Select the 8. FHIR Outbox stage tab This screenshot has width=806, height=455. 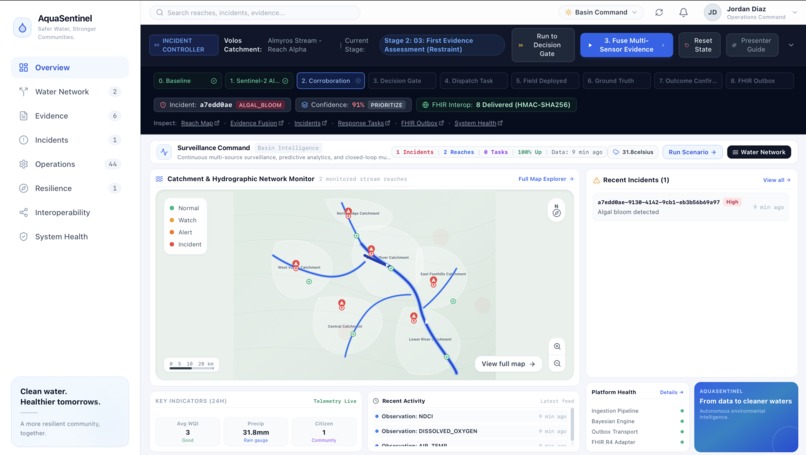pos(760,81)
